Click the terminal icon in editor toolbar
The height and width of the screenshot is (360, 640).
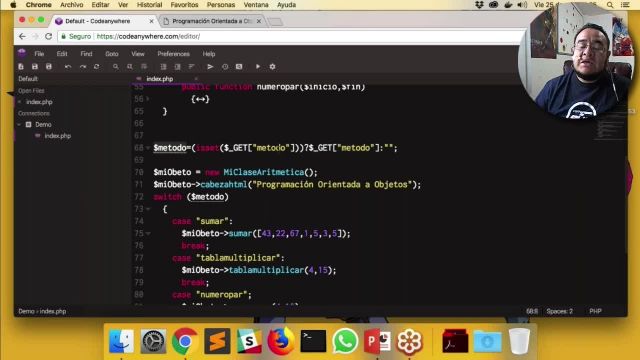tap(239, 67)
